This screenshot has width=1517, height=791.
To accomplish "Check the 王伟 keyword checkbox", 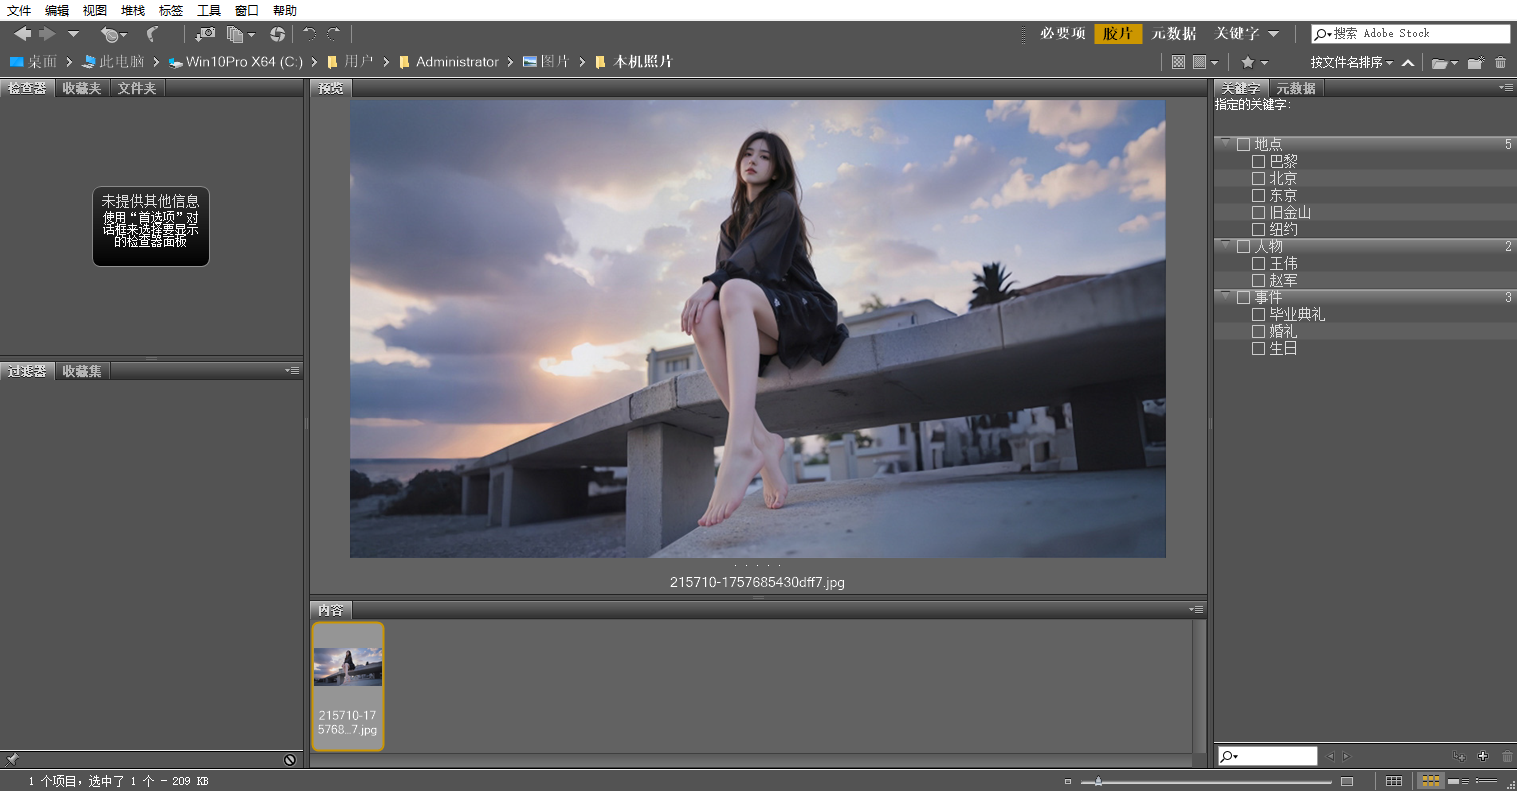I will (x=1258, y=263).
